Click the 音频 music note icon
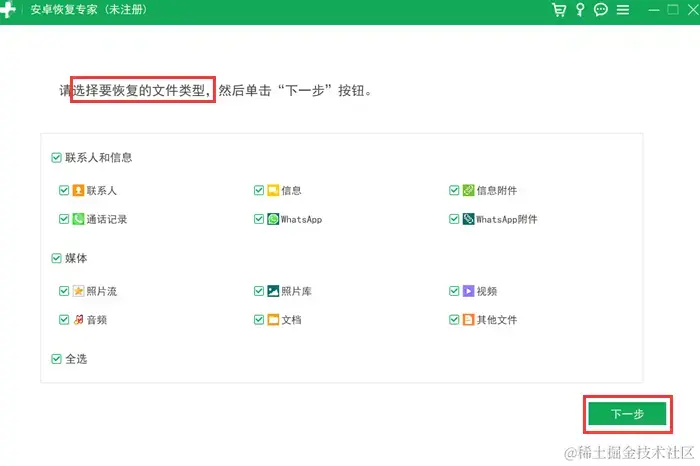The image size is (700, 466). point(78,320)
